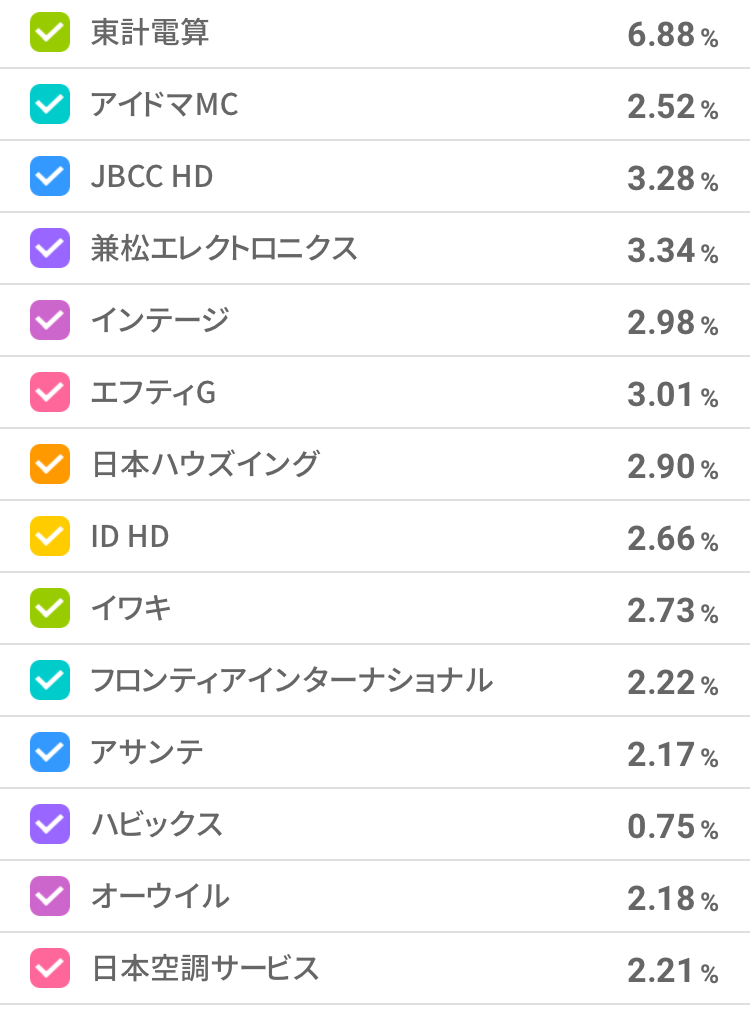The width and height of the screenshot is (750, 1010).
Task: Toggle 兼松エレクトロニクス purple checkbox
Action: 50,249
